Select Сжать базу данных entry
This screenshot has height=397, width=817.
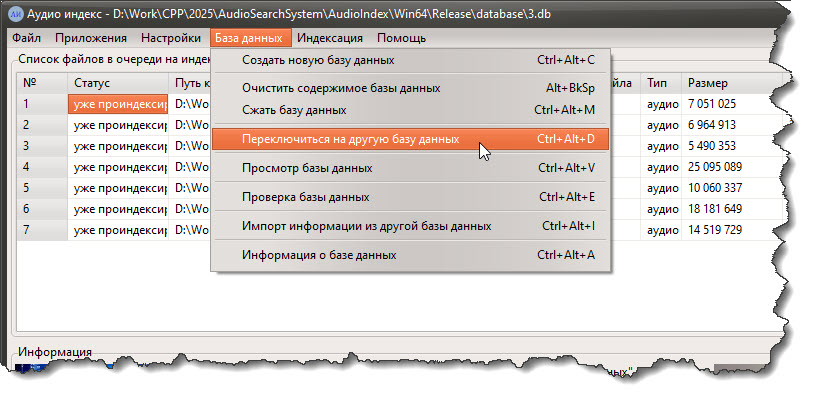[411, 110]
